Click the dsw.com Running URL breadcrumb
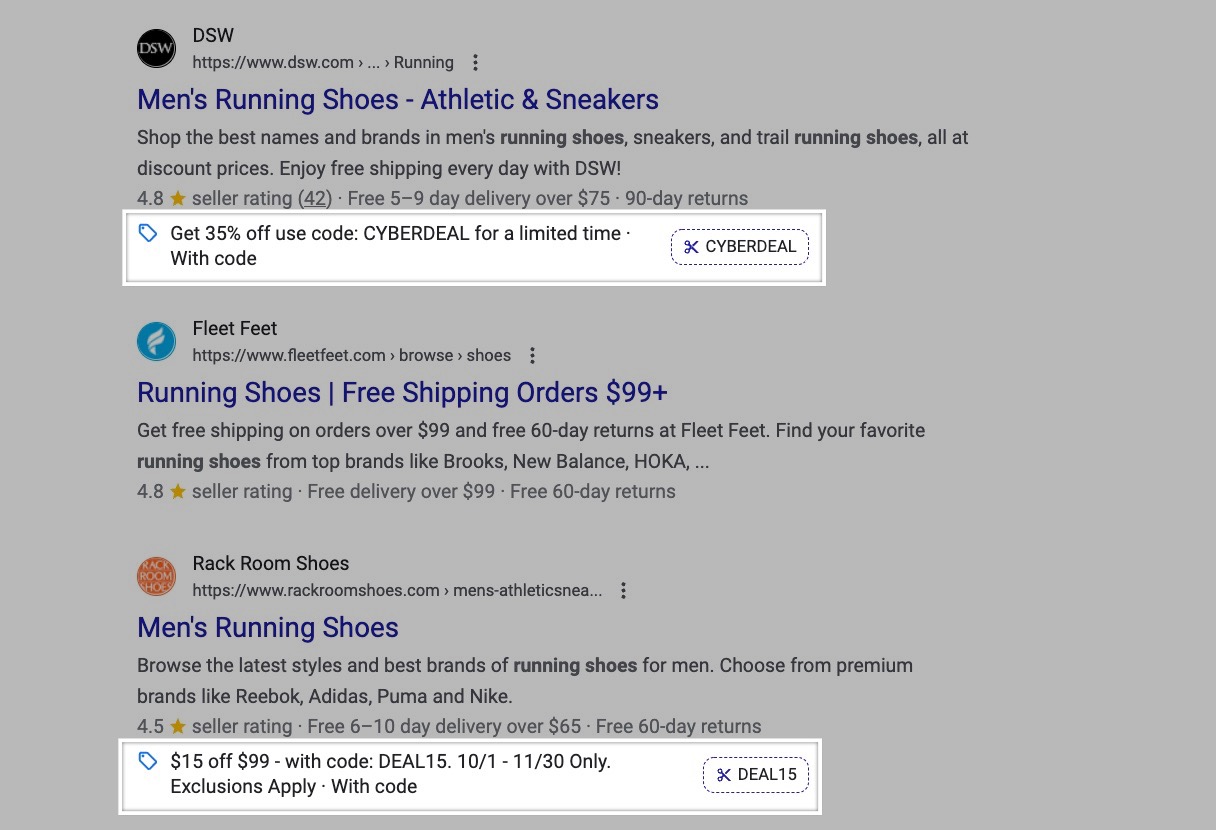The width and height of the screenshot is (1216, 830). 323,63
